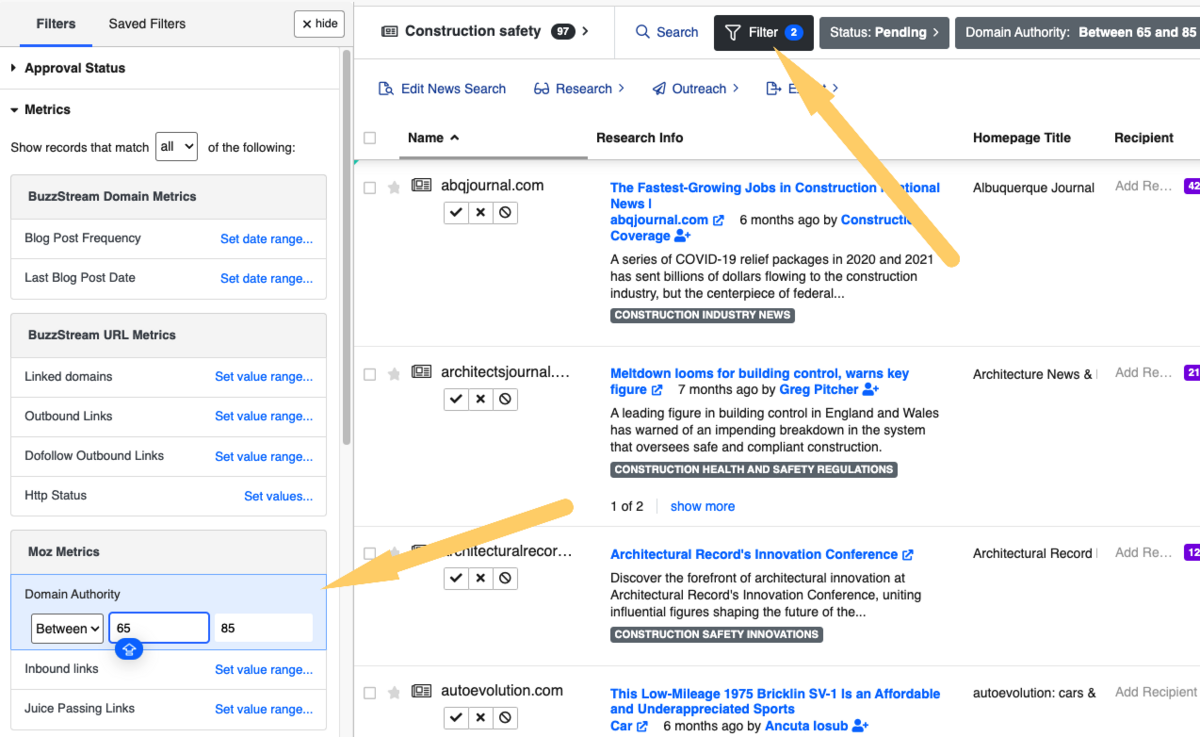Open the Research menu
This screenshot has height=737, width=1200.
tap(579, 88)
